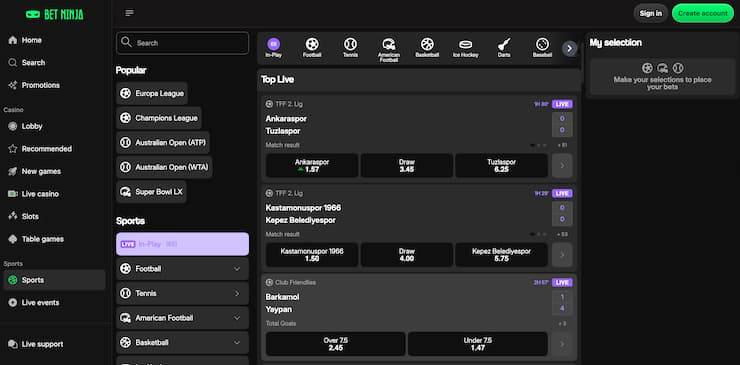Select American Football carousel icon

(x=389, y=50)
